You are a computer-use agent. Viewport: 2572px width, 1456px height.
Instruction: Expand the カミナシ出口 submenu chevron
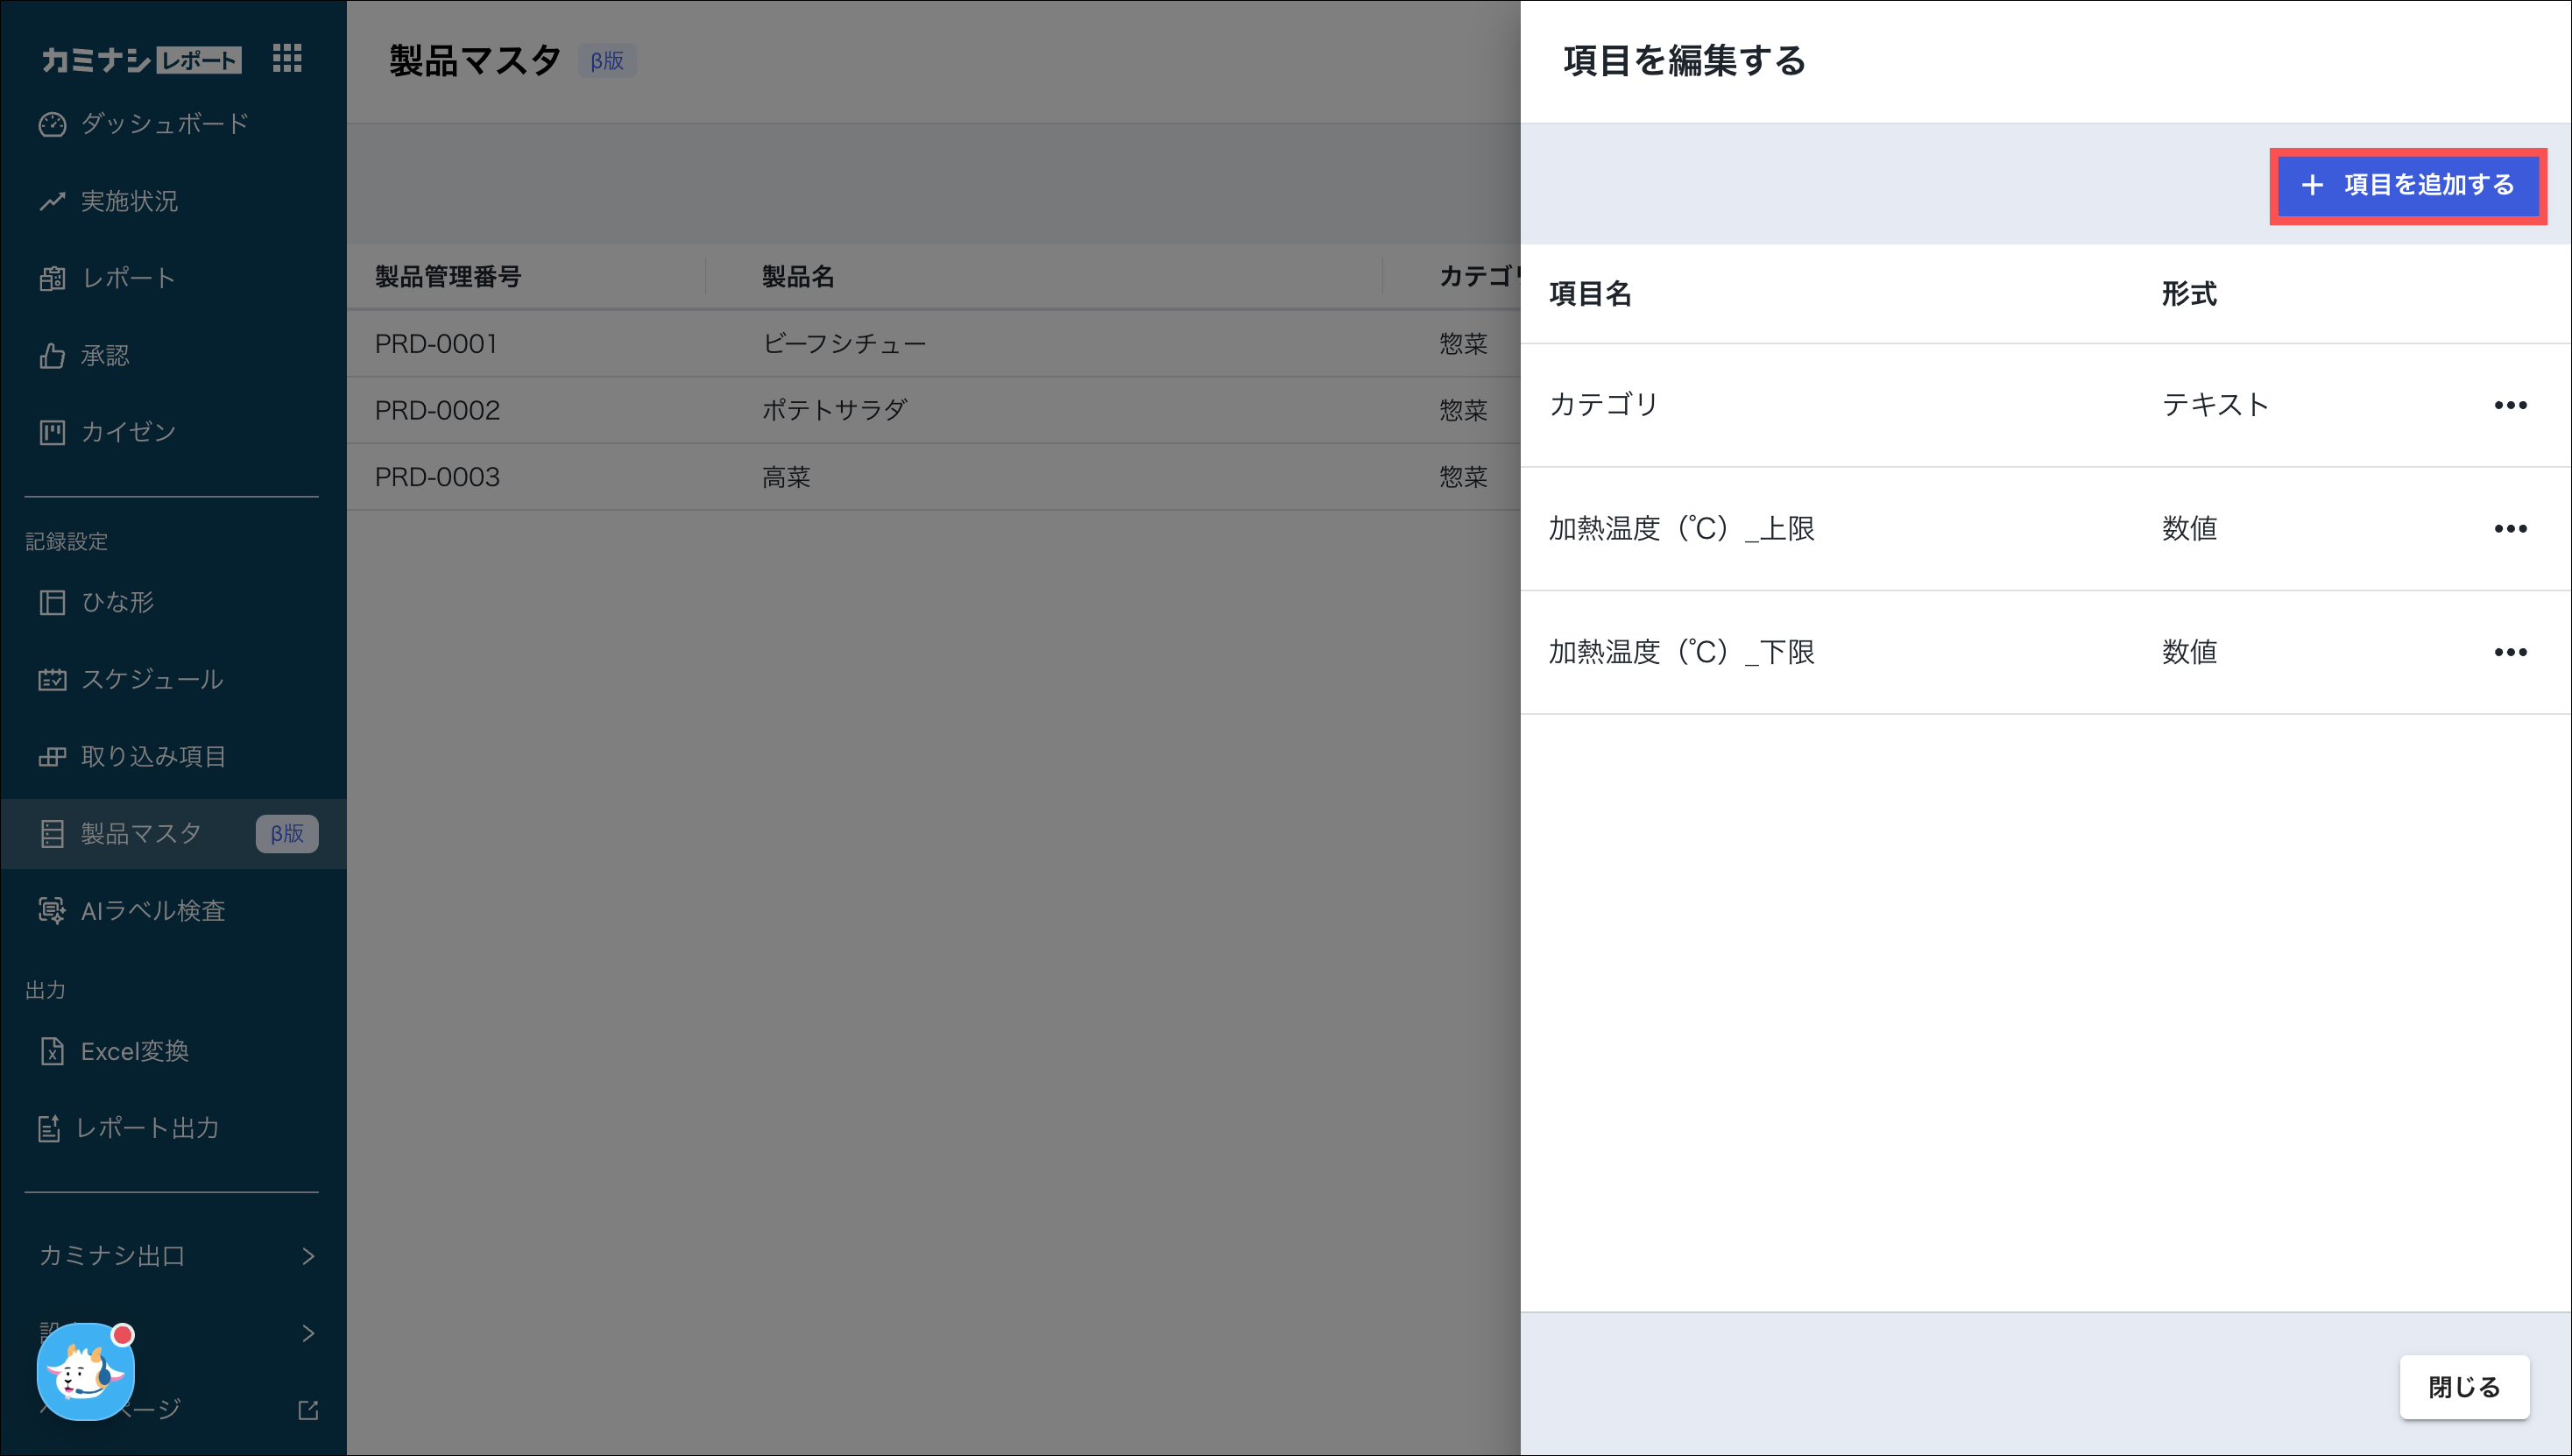click(308, 1256)
